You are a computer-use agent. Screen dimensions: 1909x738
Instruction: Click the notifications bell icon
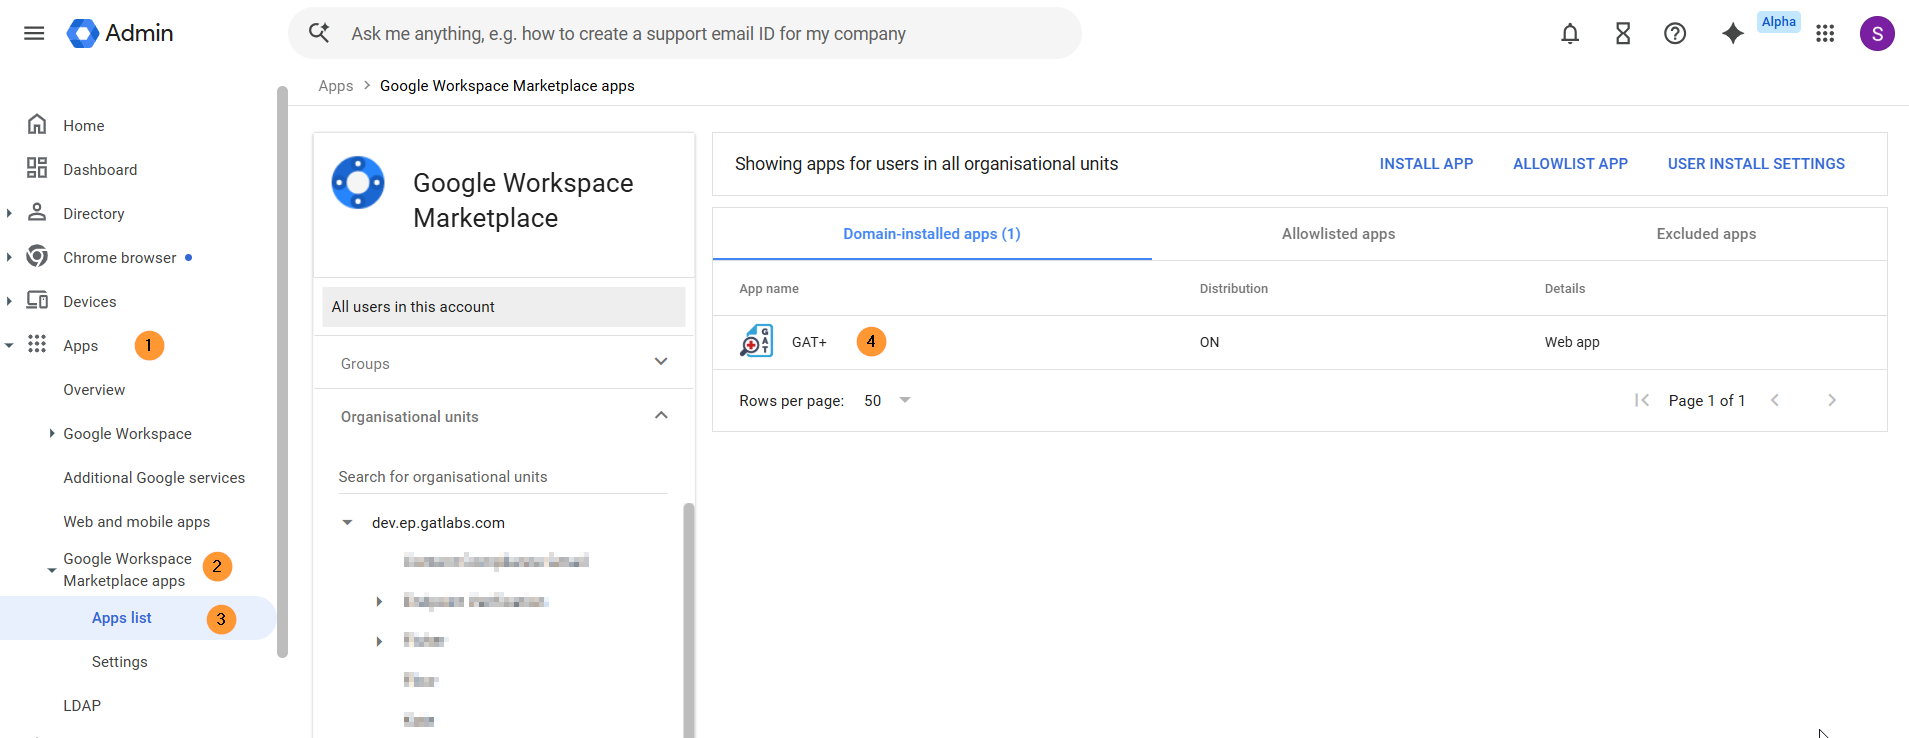point(1570,34)
